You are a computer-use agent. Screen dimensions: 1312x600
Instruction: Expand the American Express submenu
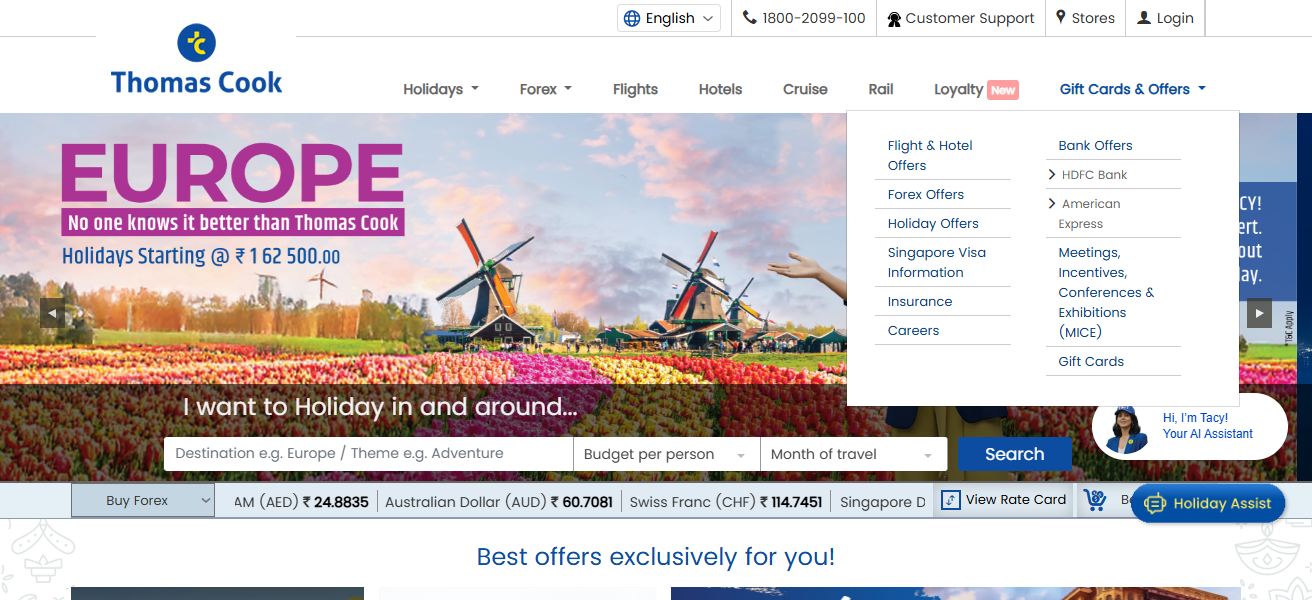tap(1088, 213)
